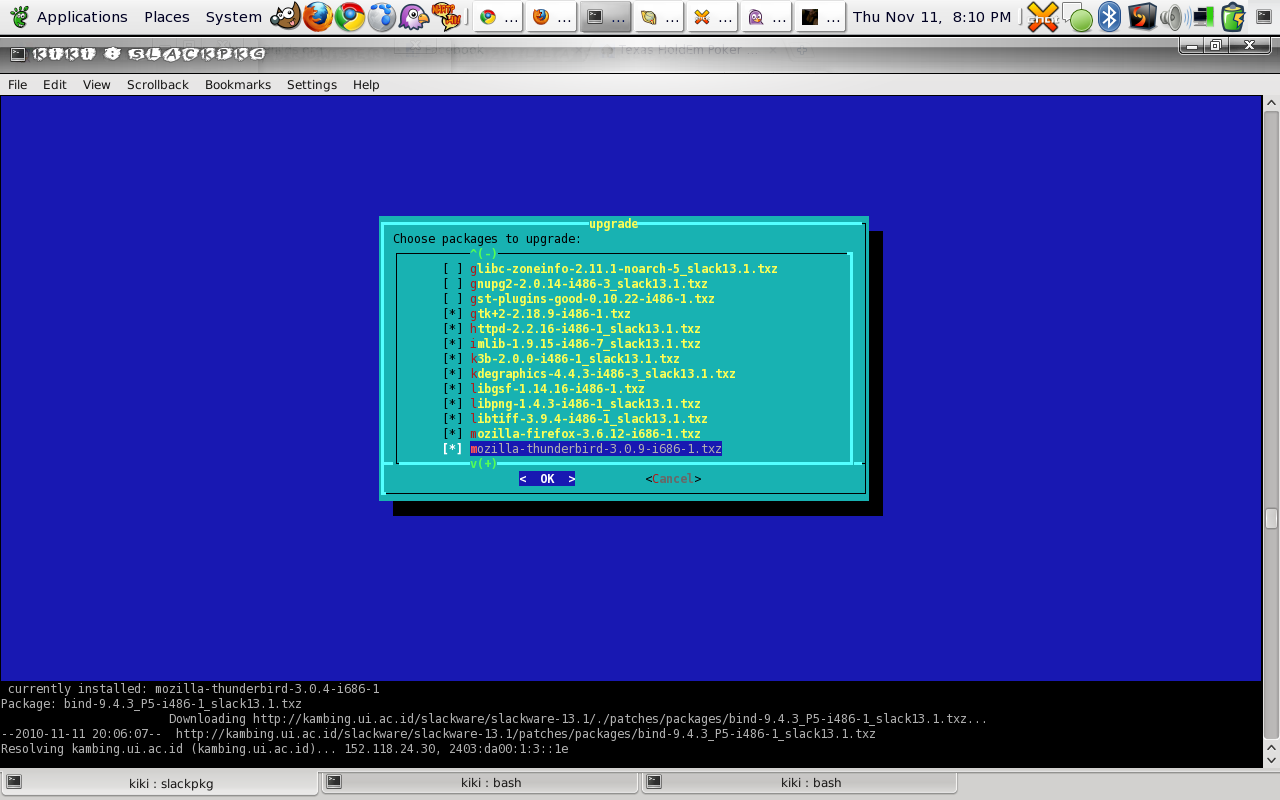The width and height of the screenshot is (1280, 800).
Task: Uncheck the k3b-2.0.0 package checkbox
Action: pos(453,359)
